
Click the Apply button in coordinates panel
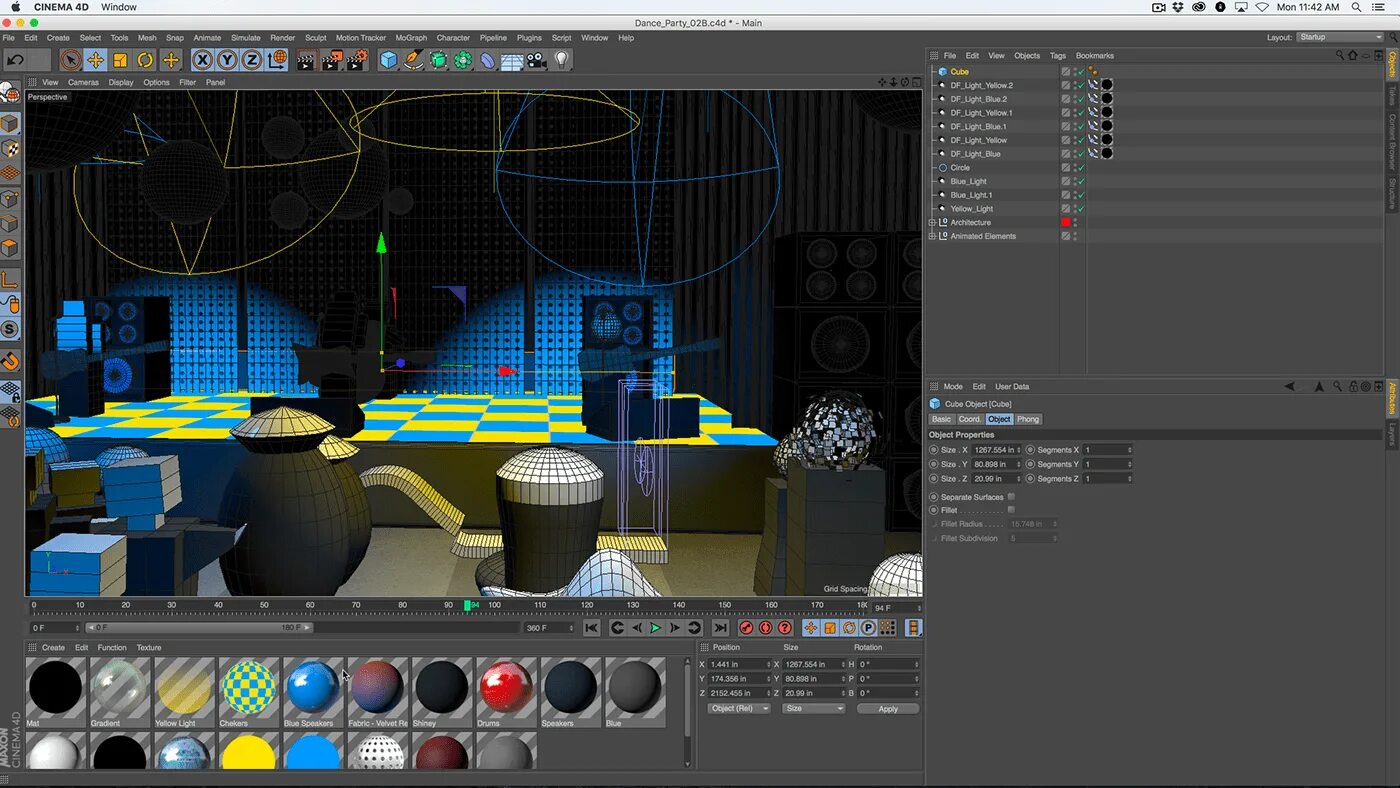click(888, 709)
